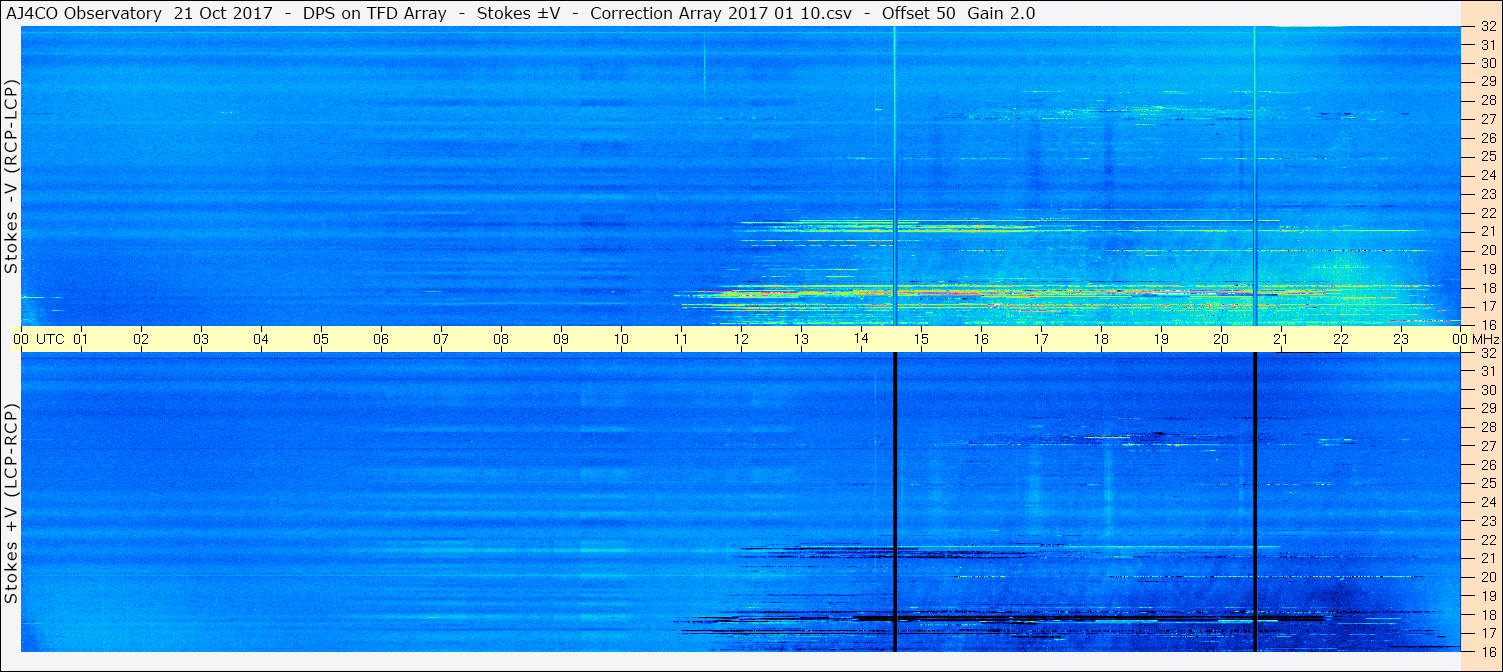Click the Gain 2.0 value in the header
This screenshot has width=1503, height=672.
pyautogui.click(x=1002, y=13)
